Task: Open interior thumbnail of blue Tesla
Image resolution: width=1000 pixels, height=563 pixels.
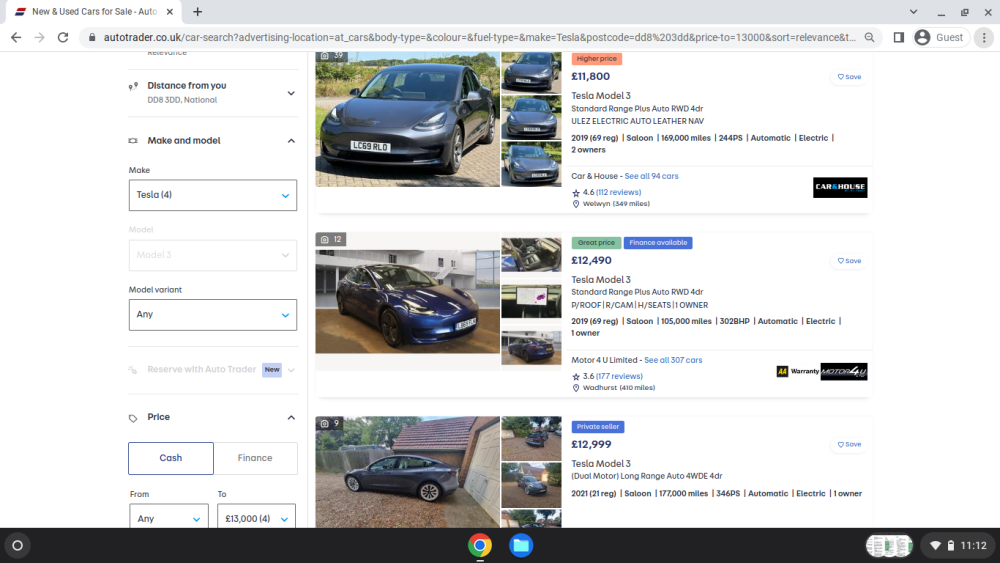Action: 531,255
